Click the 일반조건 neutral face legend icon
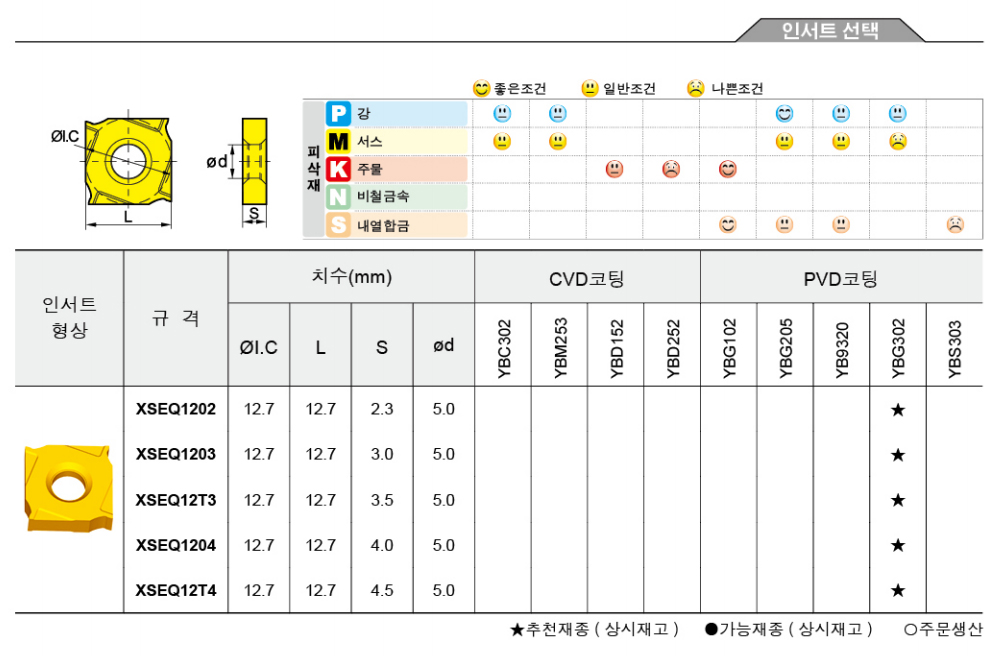 [590, 88]
